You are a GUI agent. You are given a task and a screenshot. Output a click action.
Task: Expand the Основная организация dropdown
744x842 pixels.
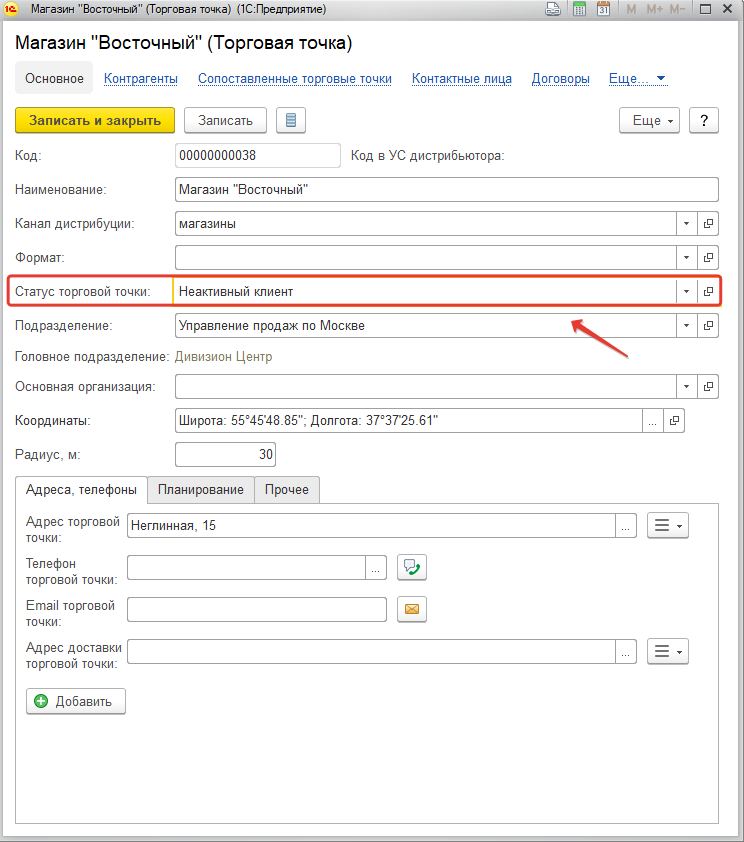[x=687, y=387]
